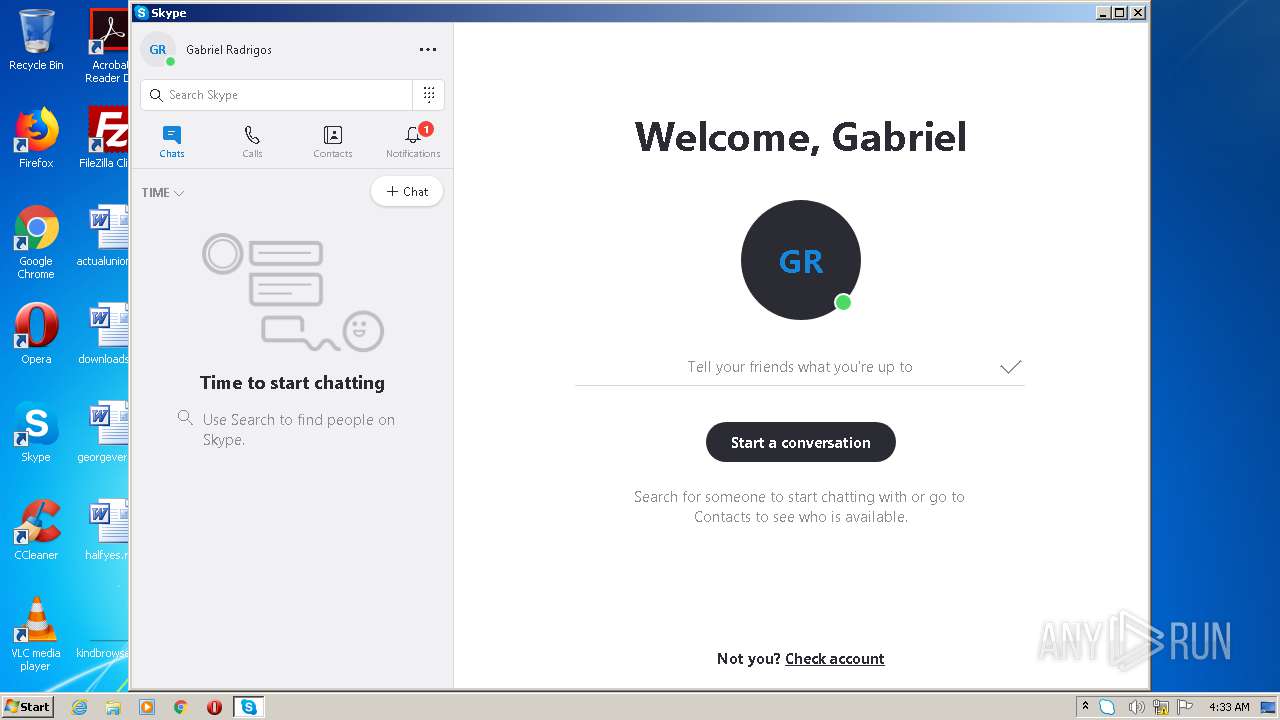The height and width of the screenshot is (720, 1280).
Task: Launch Google Chrome desktop shortcut
Action: [36, 242]
